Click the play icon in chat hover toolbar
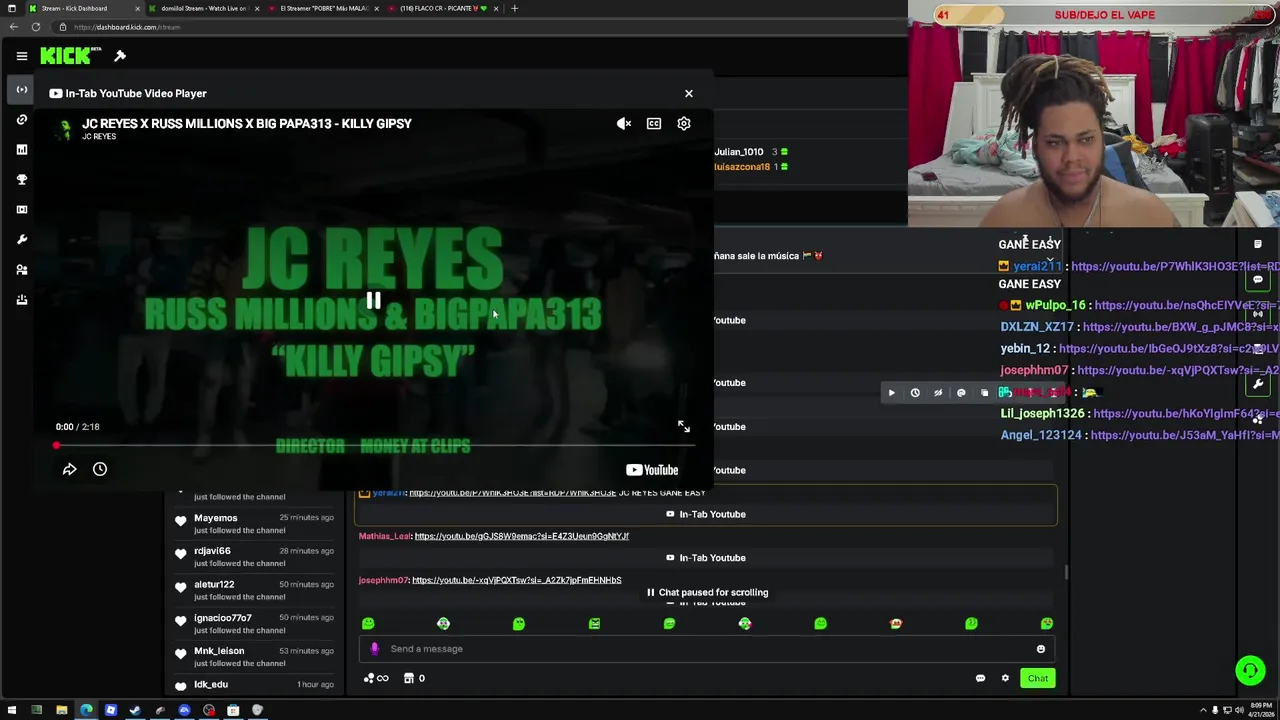Image resolution: width=1280 pixels, height=720 pixels. point(892,393)
